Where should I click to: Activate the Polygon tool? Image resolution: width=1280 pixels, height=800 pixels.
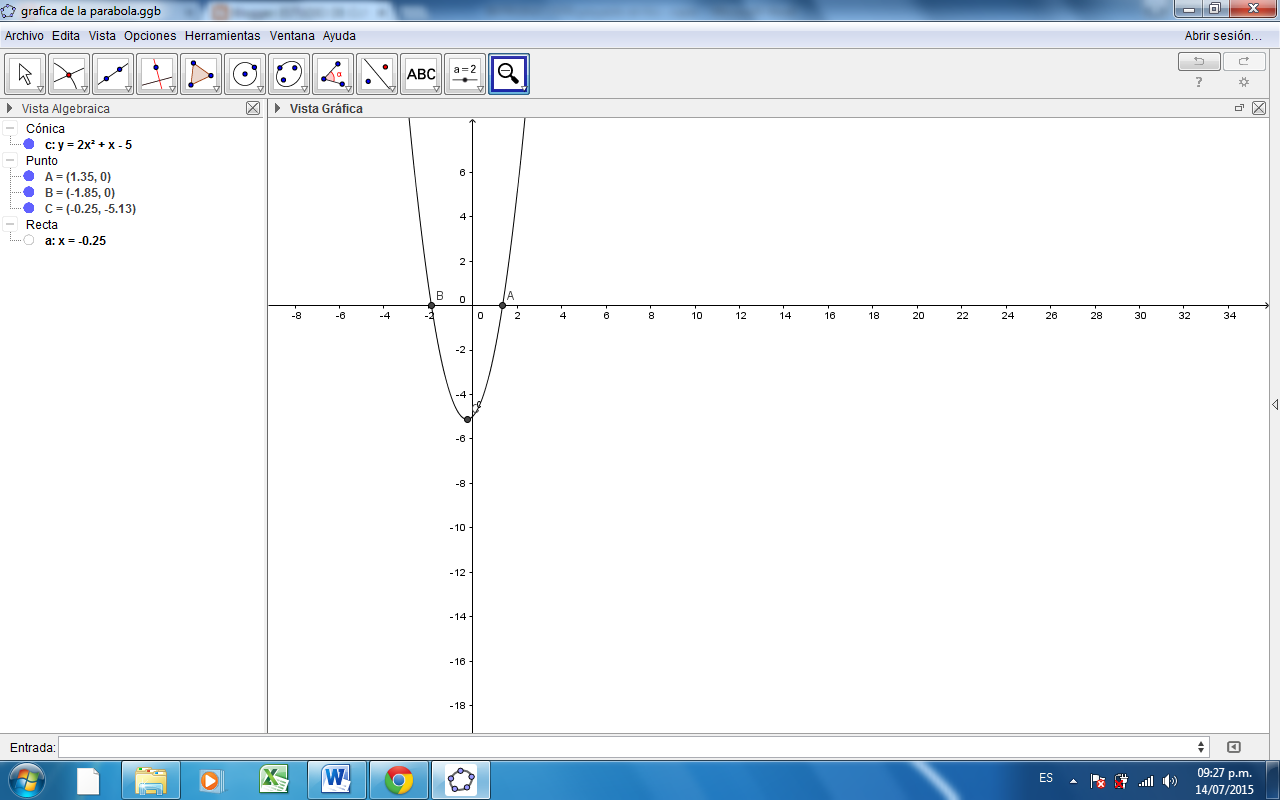click(x=200, y=73)
